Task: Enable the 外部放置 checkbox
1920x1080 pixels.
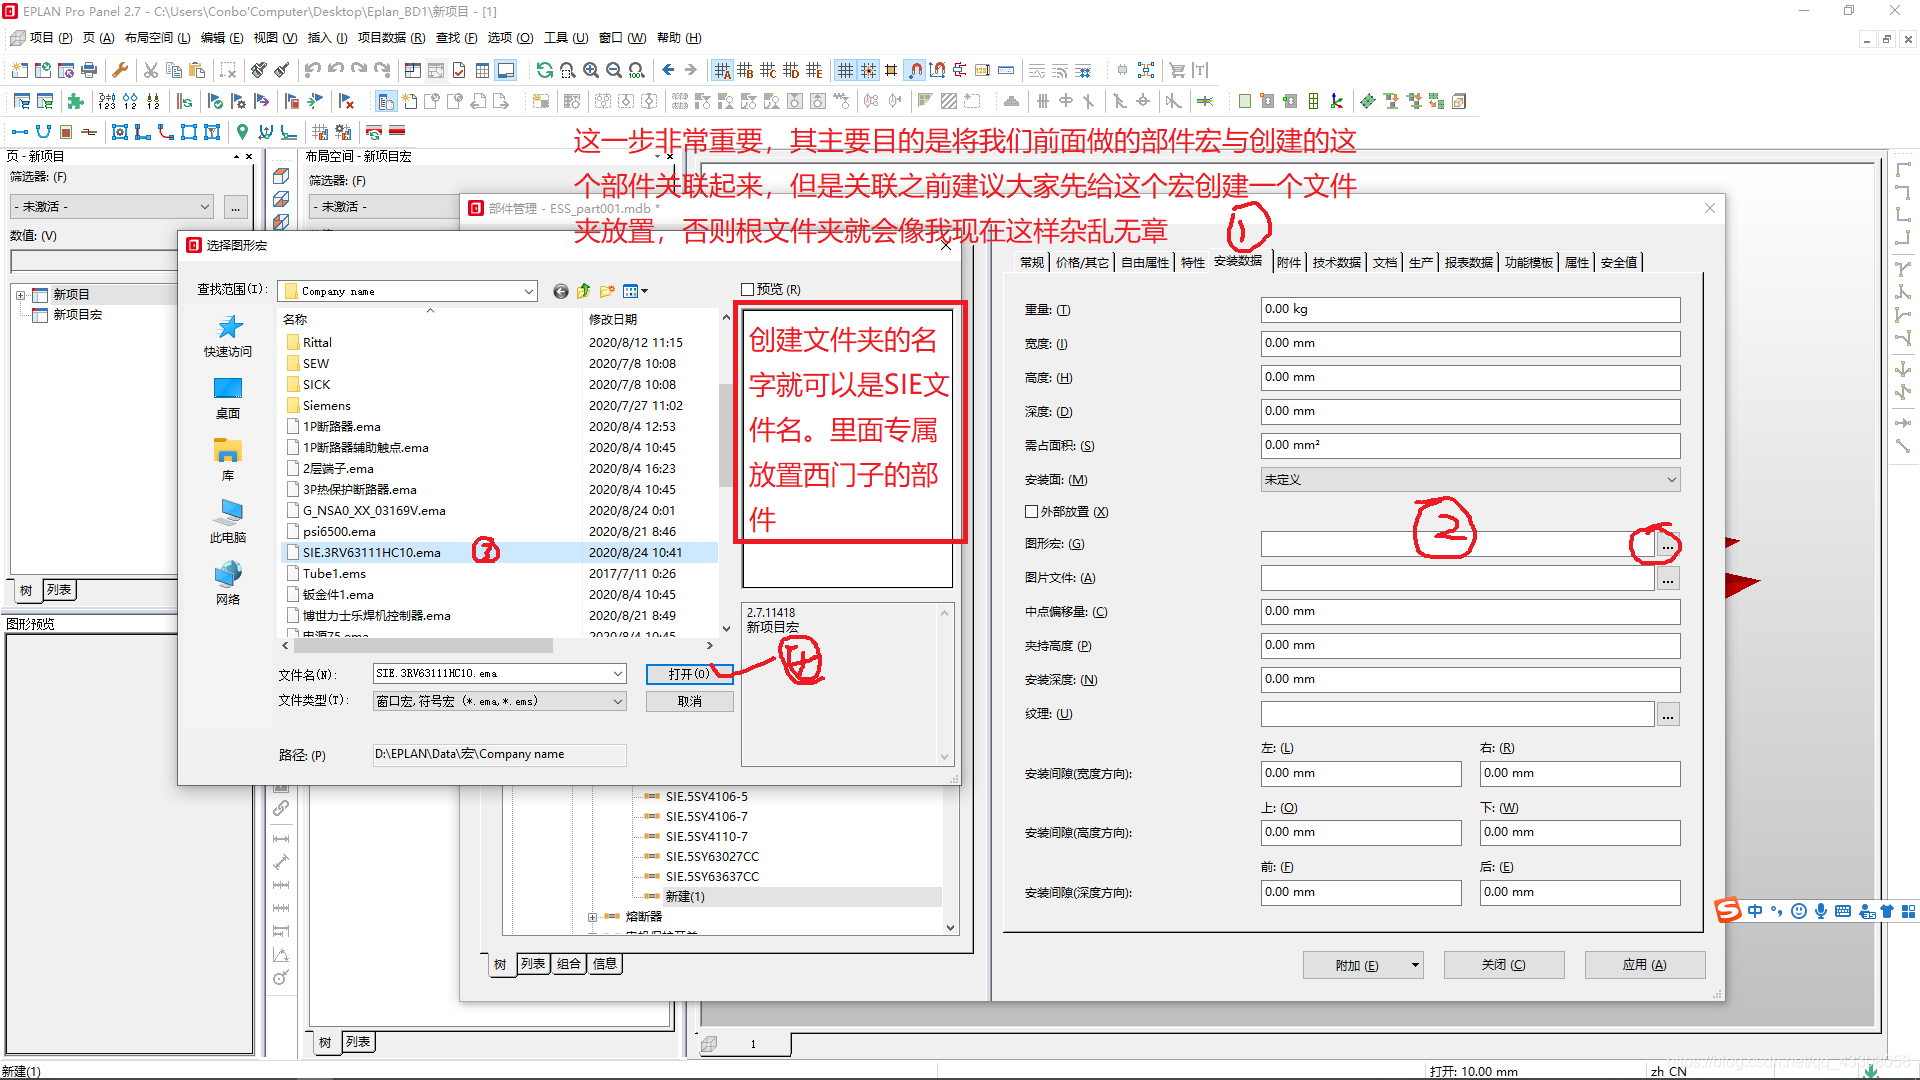Action: [1031, 512]
